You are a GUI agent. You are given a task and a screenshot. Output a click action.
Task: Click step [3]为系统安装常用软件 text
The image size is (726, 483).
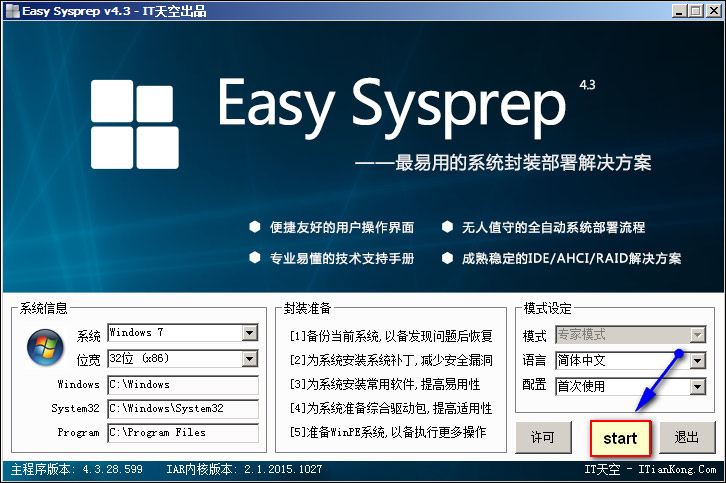point(385,384)
